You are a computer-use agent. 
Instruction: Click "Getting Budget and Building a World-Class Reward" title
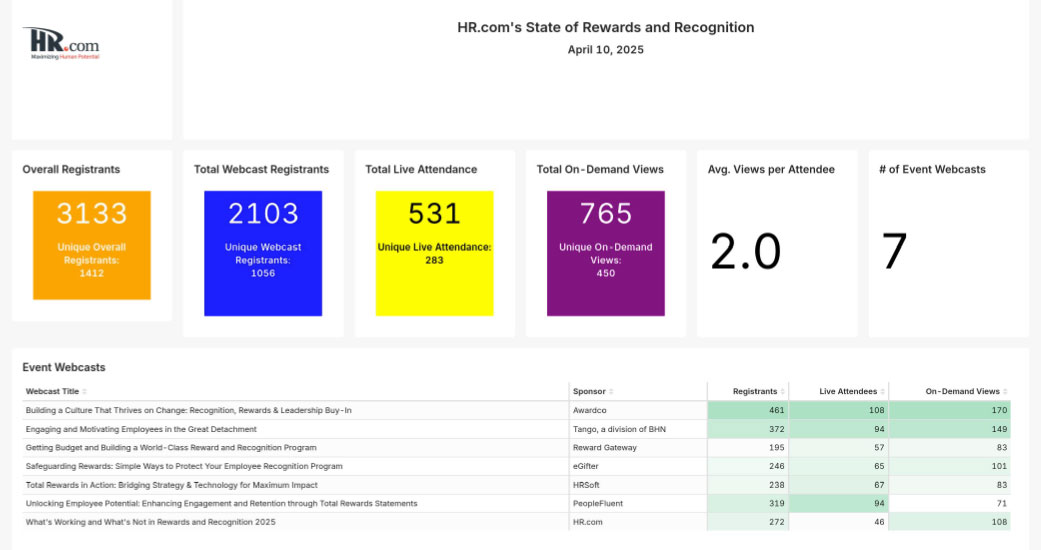171,448
